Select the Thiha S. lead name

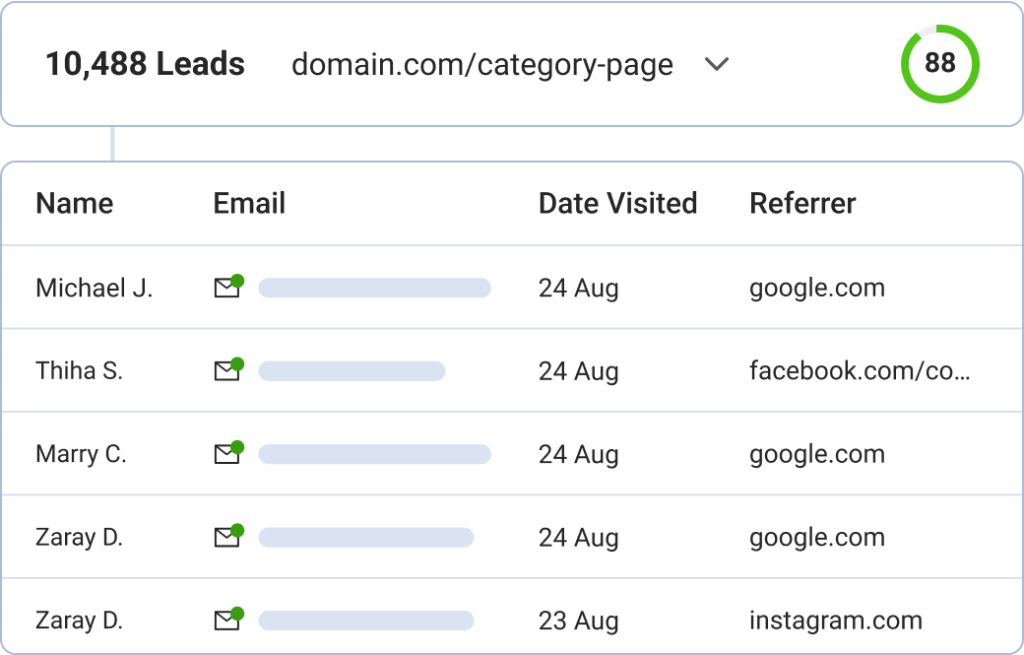(x=79, y=370)
